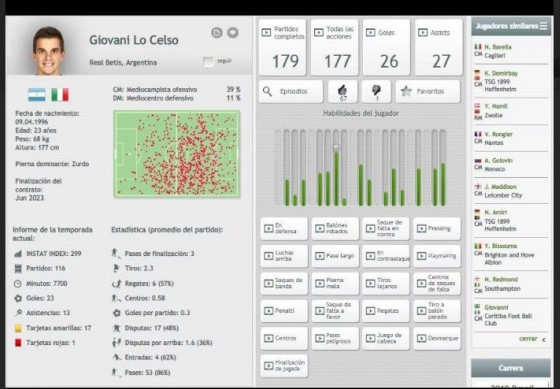Click the clock icon beside player name

217,33
